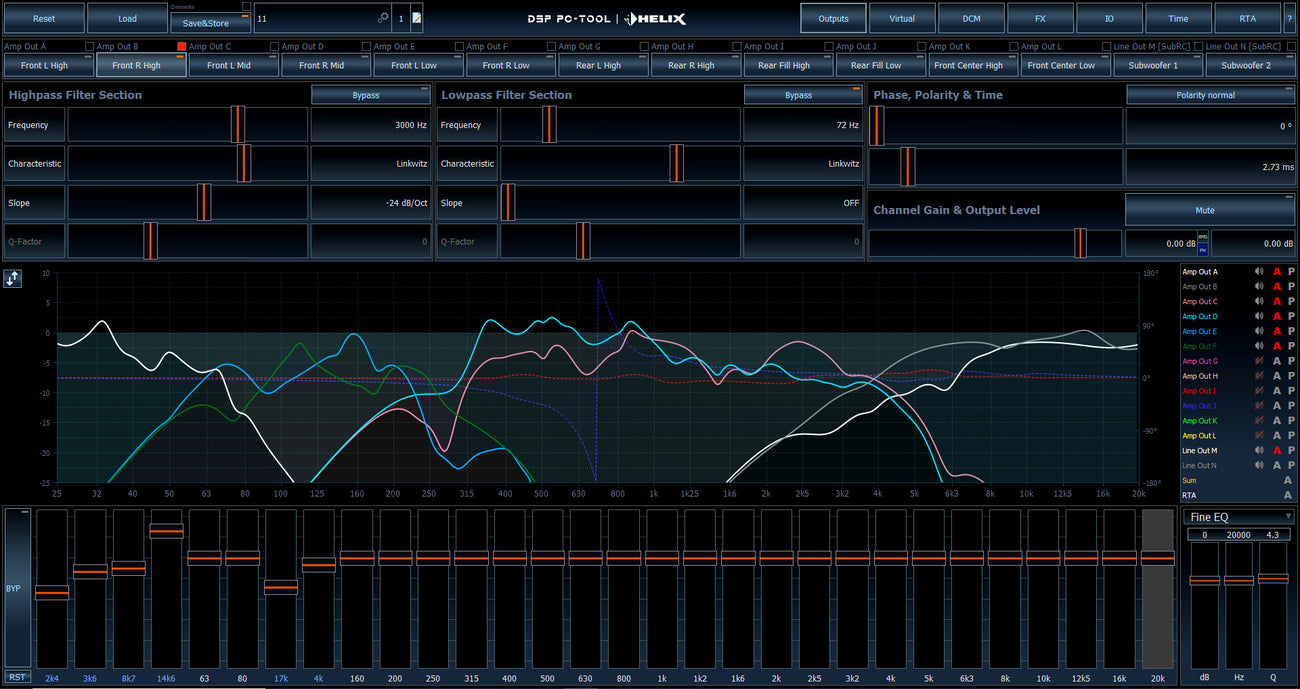Open the Linkwitz characteristic dropdown in Lowpass section
This screenshot has height=689, width=1300.
pyautogui.click(x=803, y=163)
